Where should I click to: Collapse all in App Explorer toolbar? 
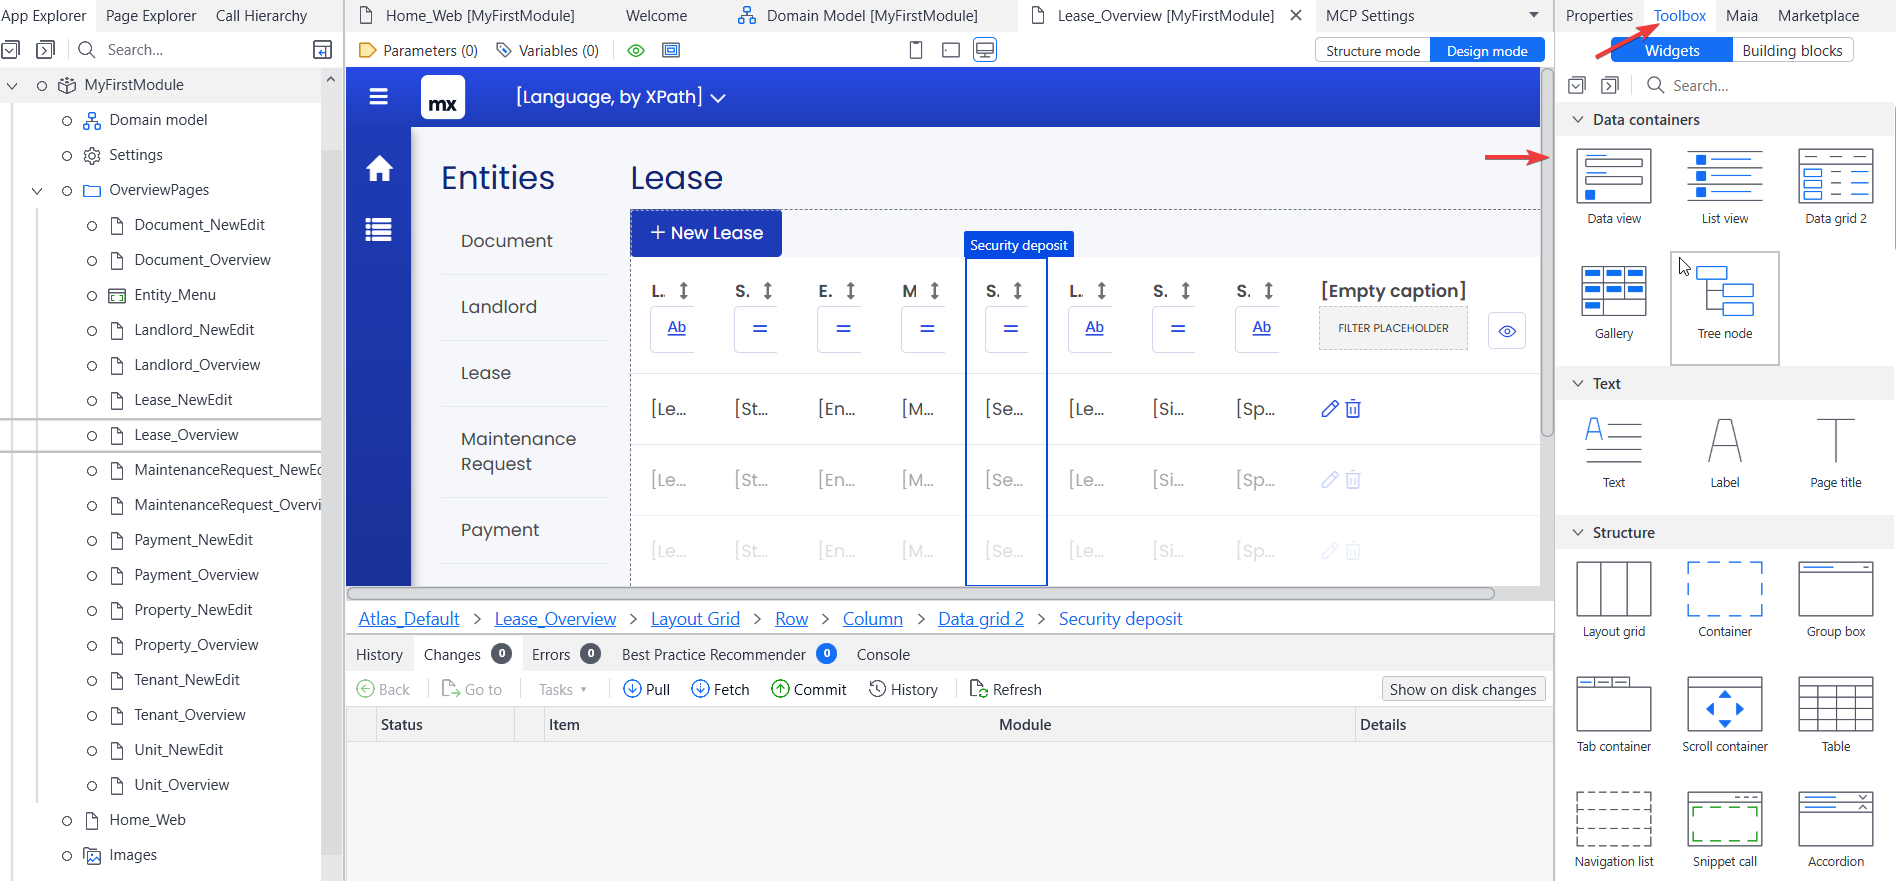click(10, 50)
